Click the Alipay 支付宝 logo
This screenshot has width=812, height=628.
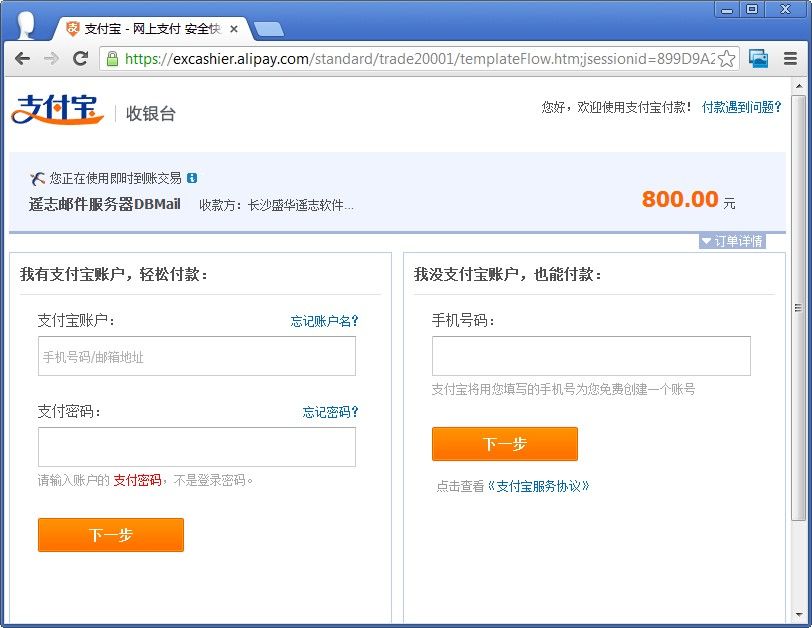pos(57,109)
